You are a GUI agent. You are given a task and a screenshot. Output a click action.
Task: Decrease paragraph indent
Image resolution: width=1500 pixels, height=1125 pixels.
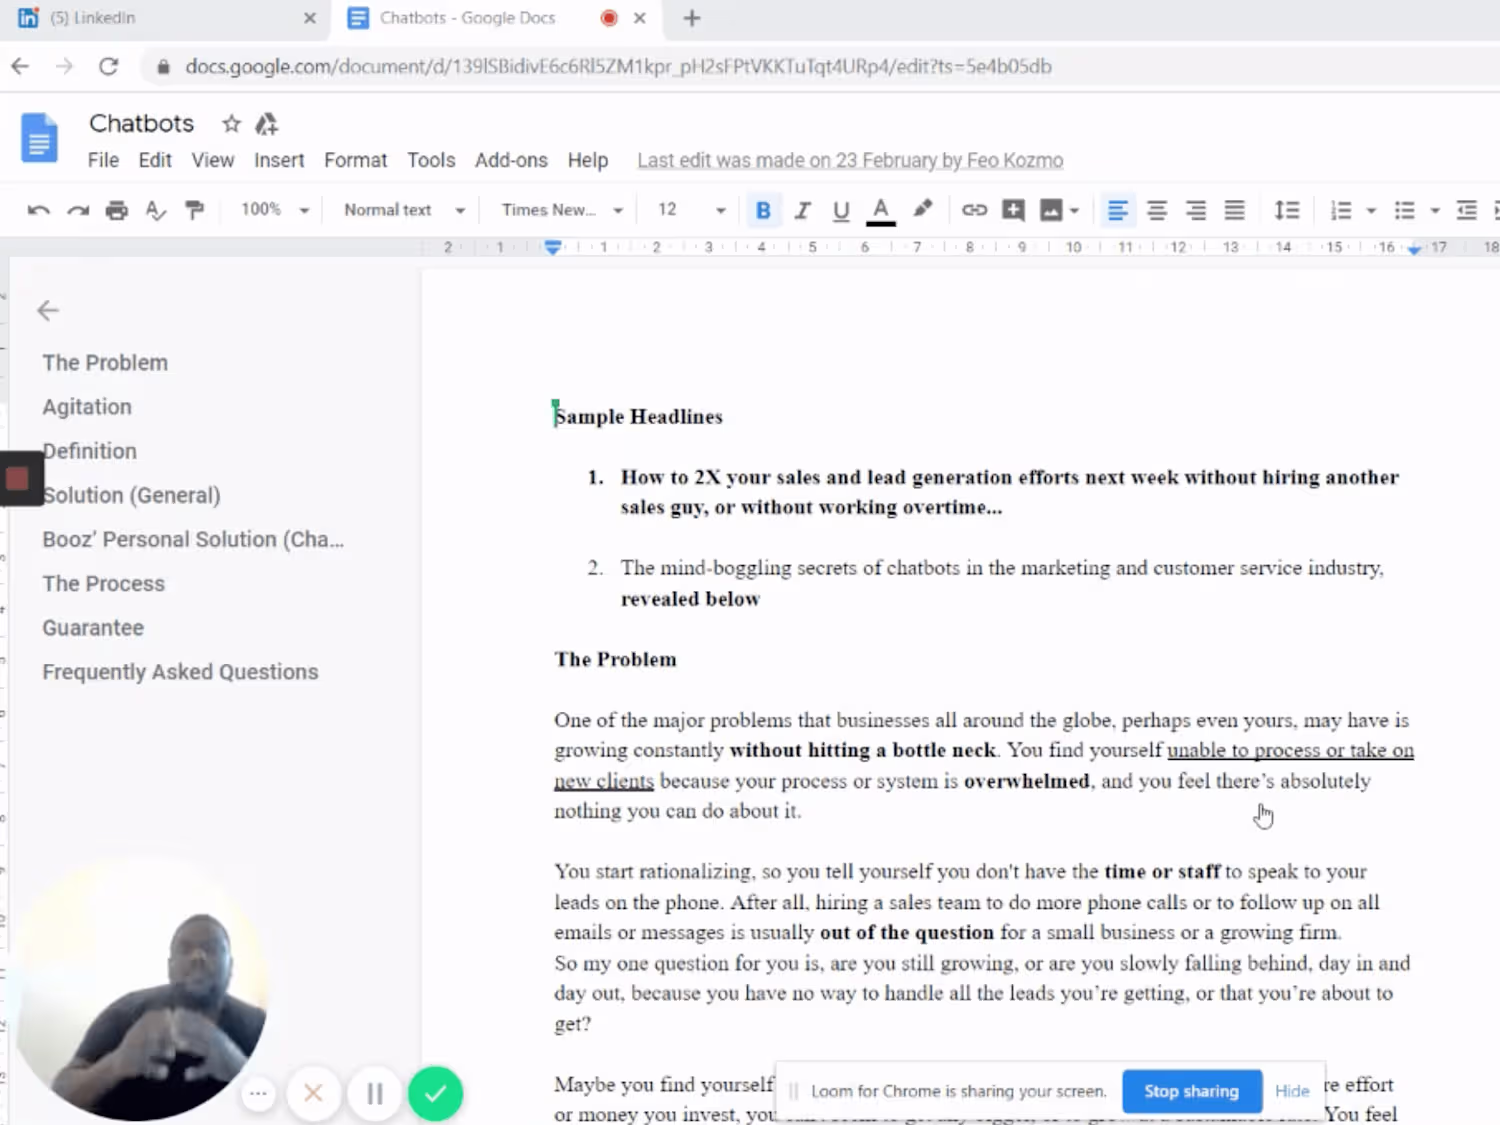1467,210
